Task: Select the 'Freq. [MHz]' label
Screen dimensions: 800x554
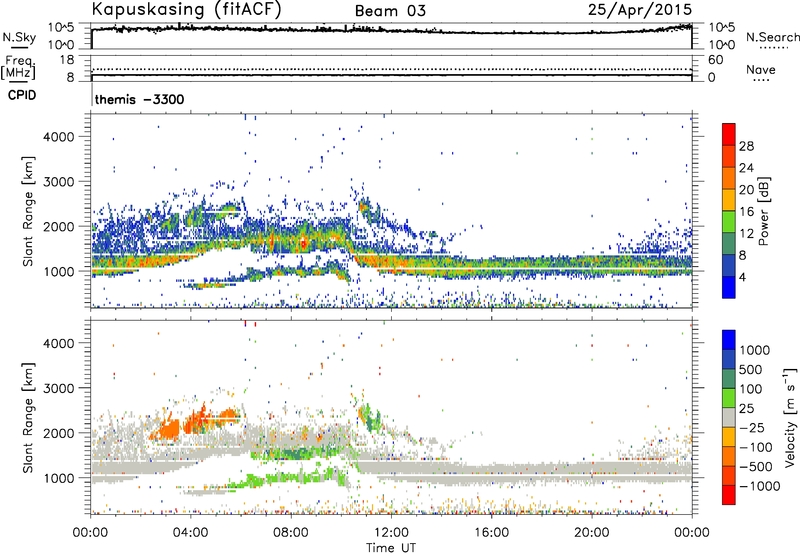Action: pyautogui.click(x=18, y=68)
